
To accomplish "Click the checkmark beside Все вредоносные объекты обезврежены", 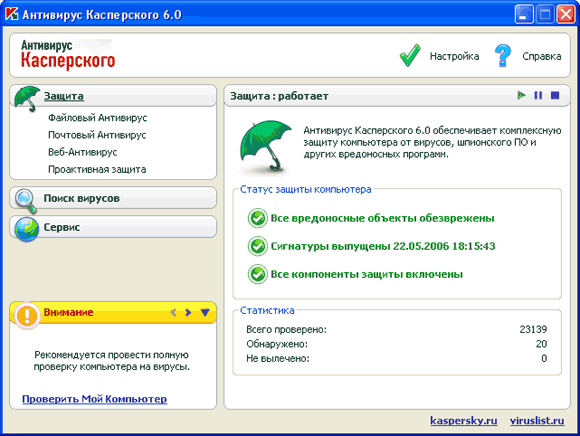I will coord(257,218).
